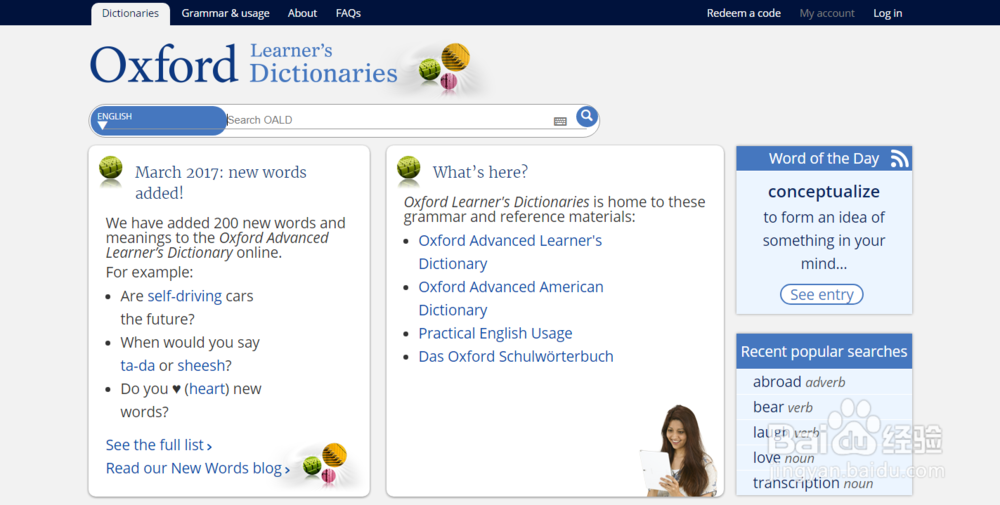Open the heart word link
Viewport: 1000px width, 505px height.
pos(207,389)
